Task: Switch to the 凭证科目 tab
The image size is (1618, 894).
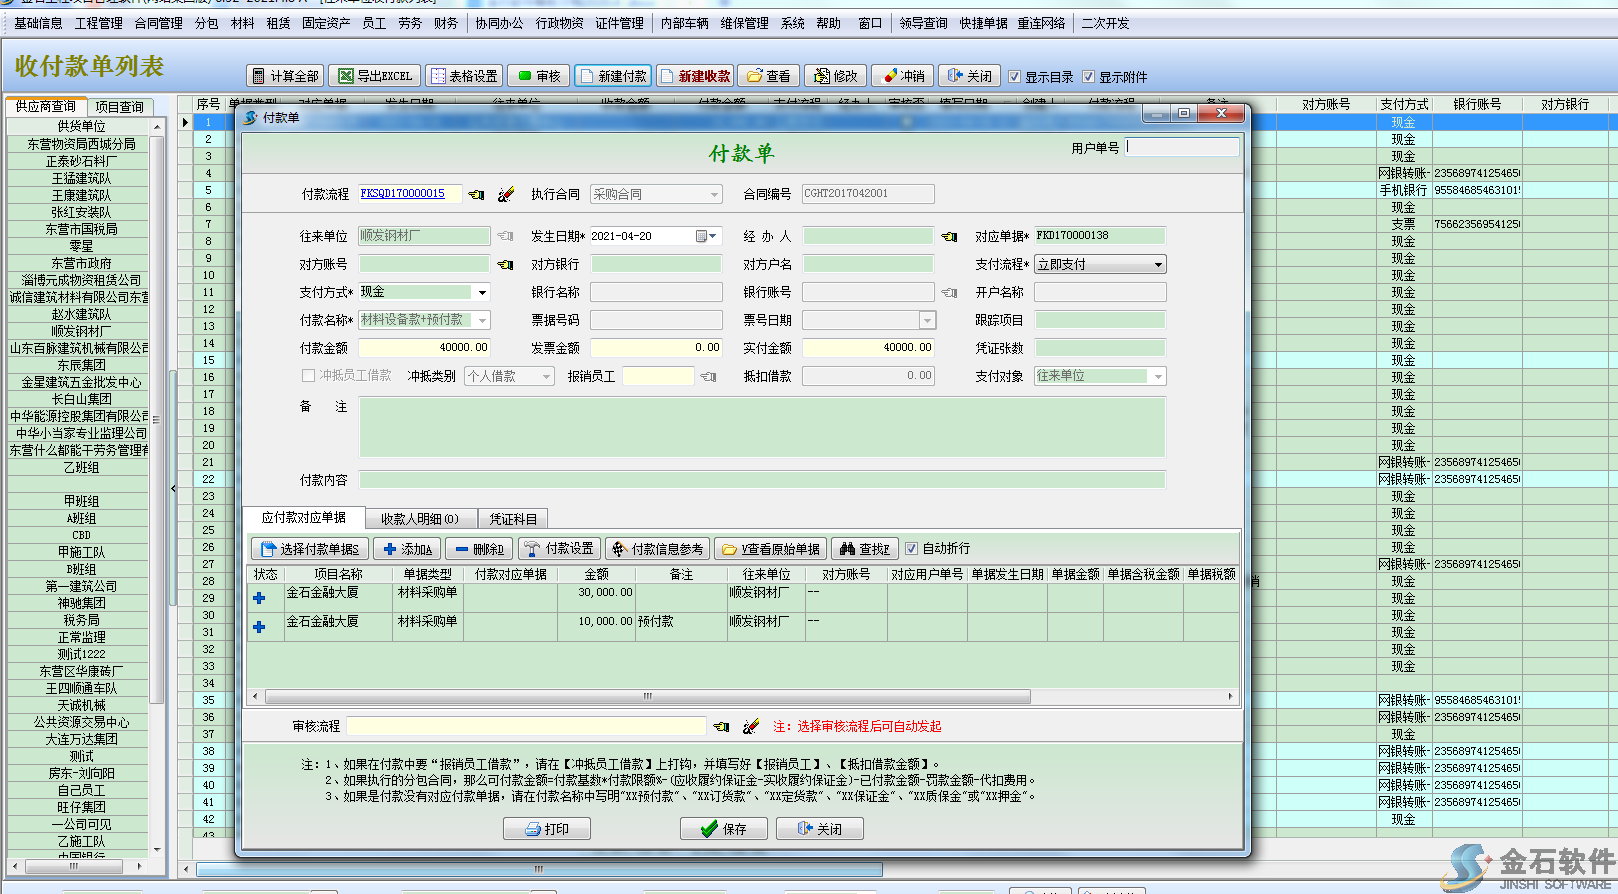Action: pos(513,519)
